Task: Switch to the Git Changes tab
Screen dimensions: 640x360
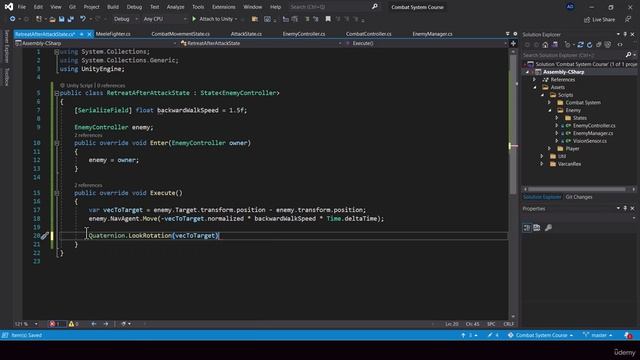Action: point(579,197)
